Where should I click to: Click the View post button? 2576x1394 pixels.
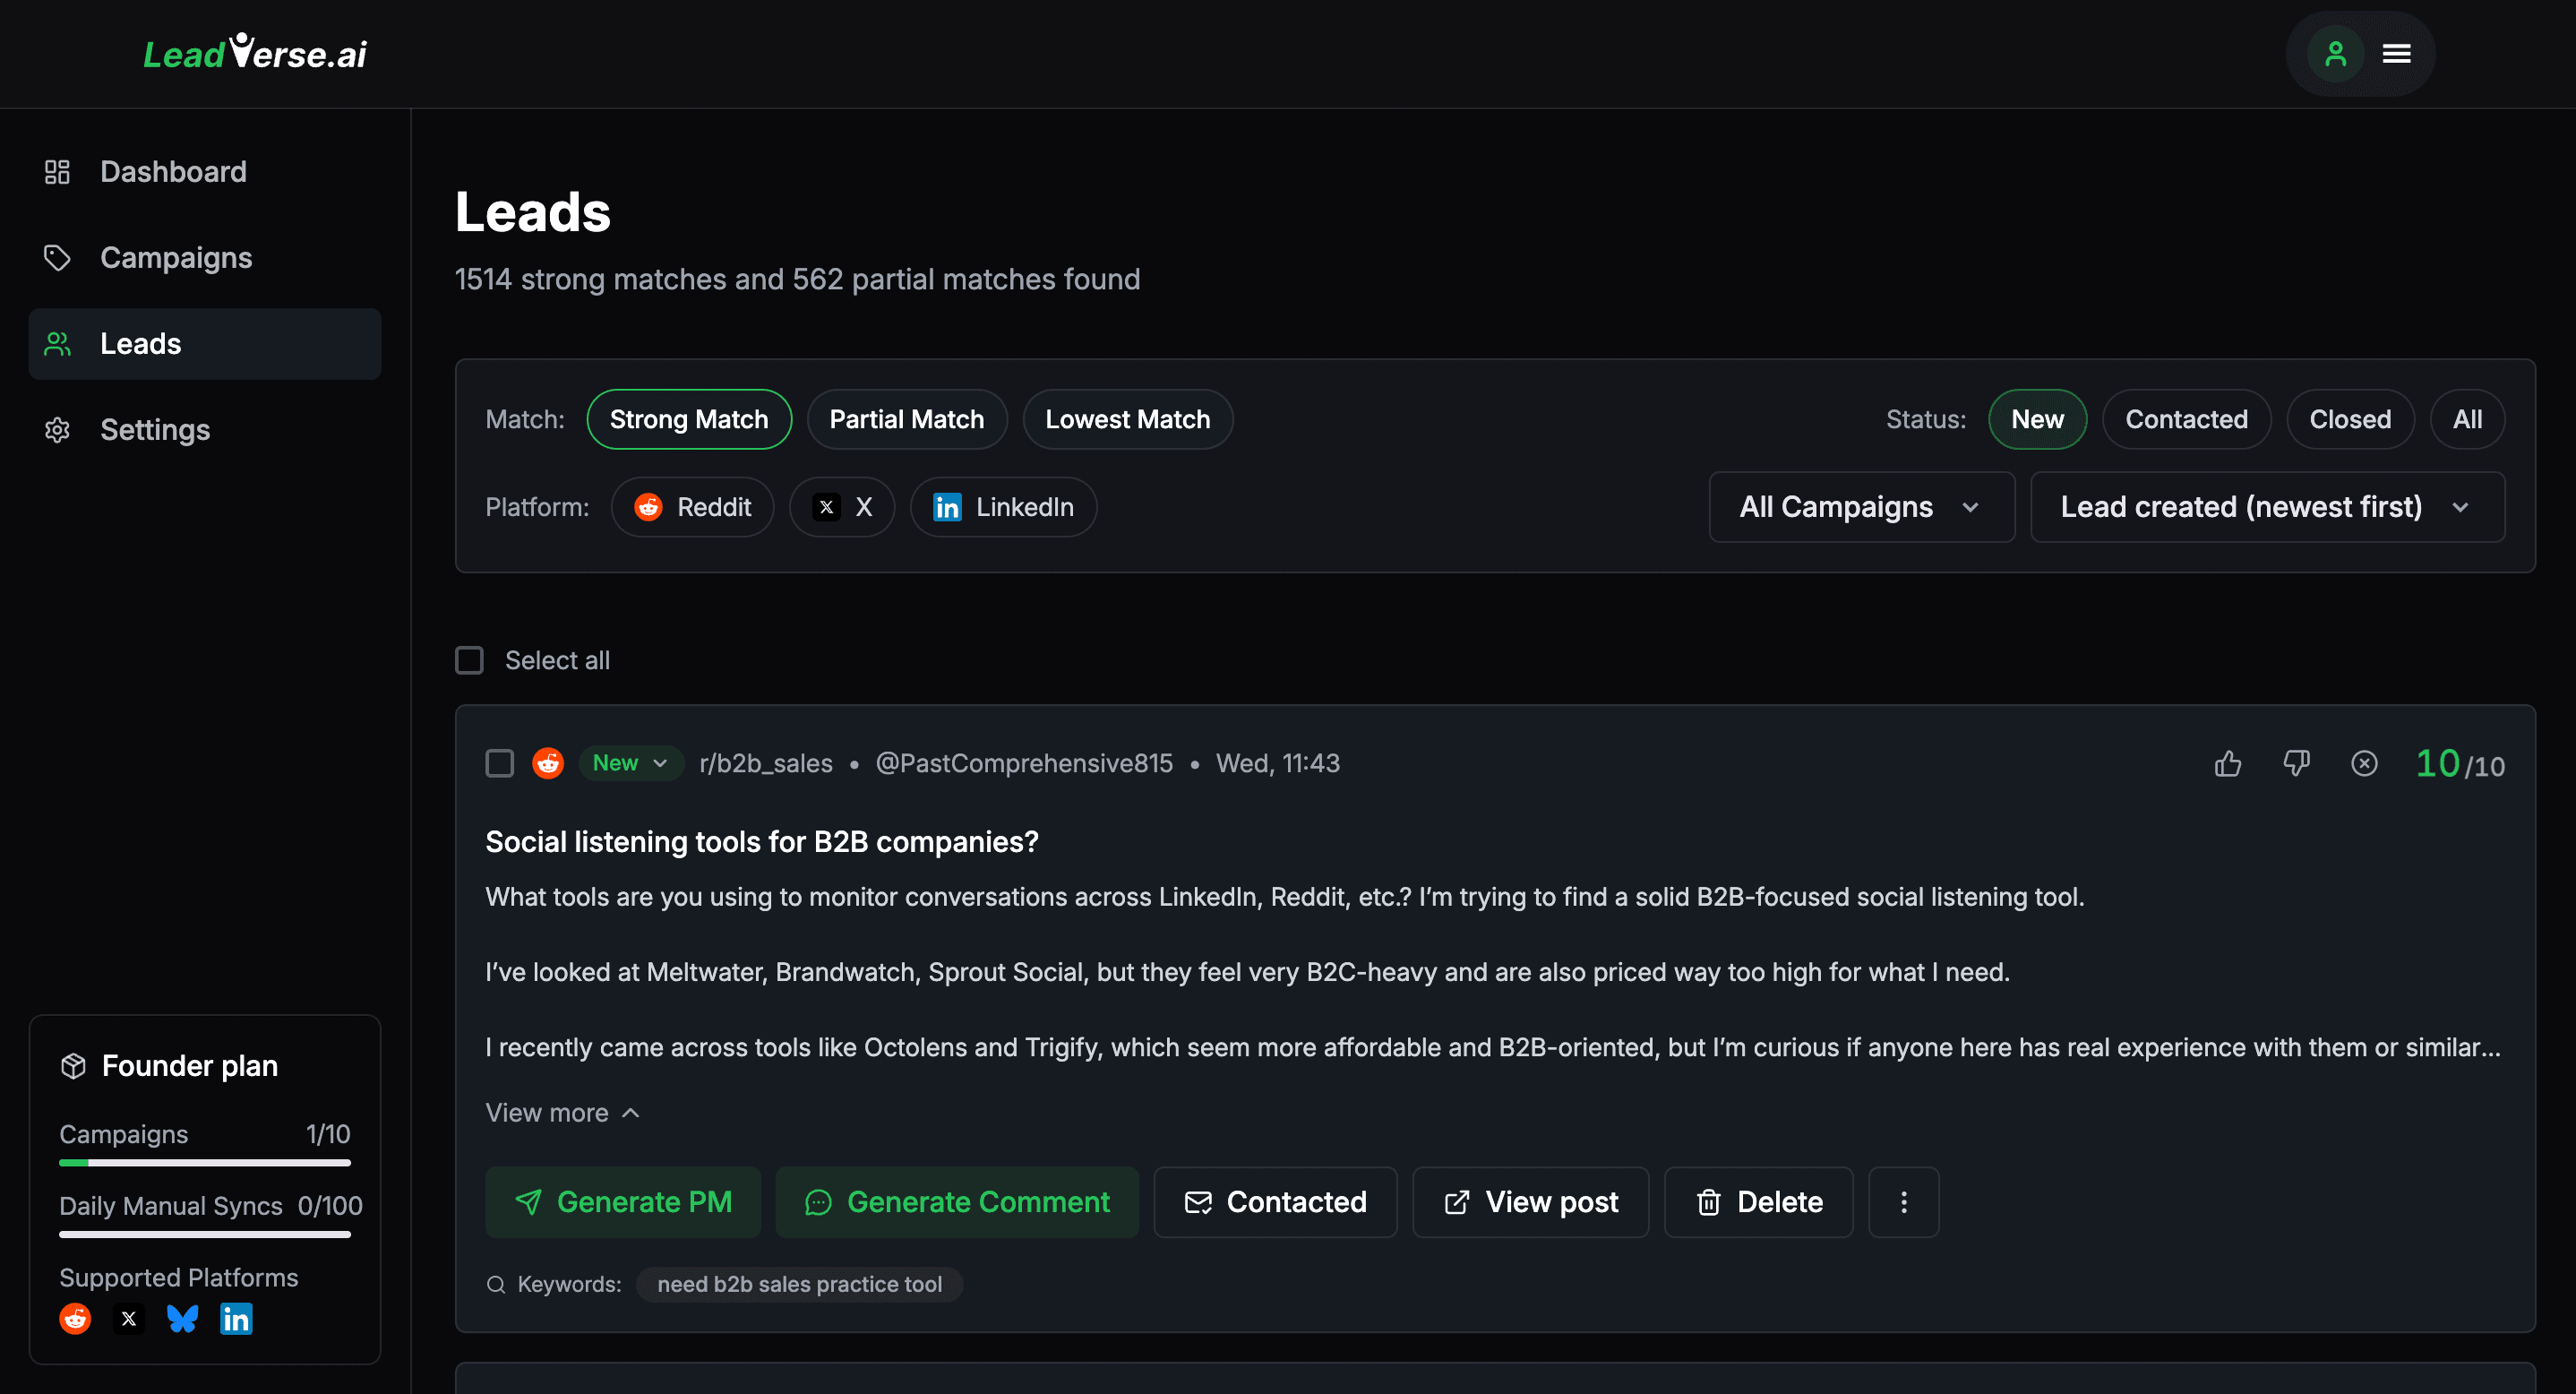1529,1202
